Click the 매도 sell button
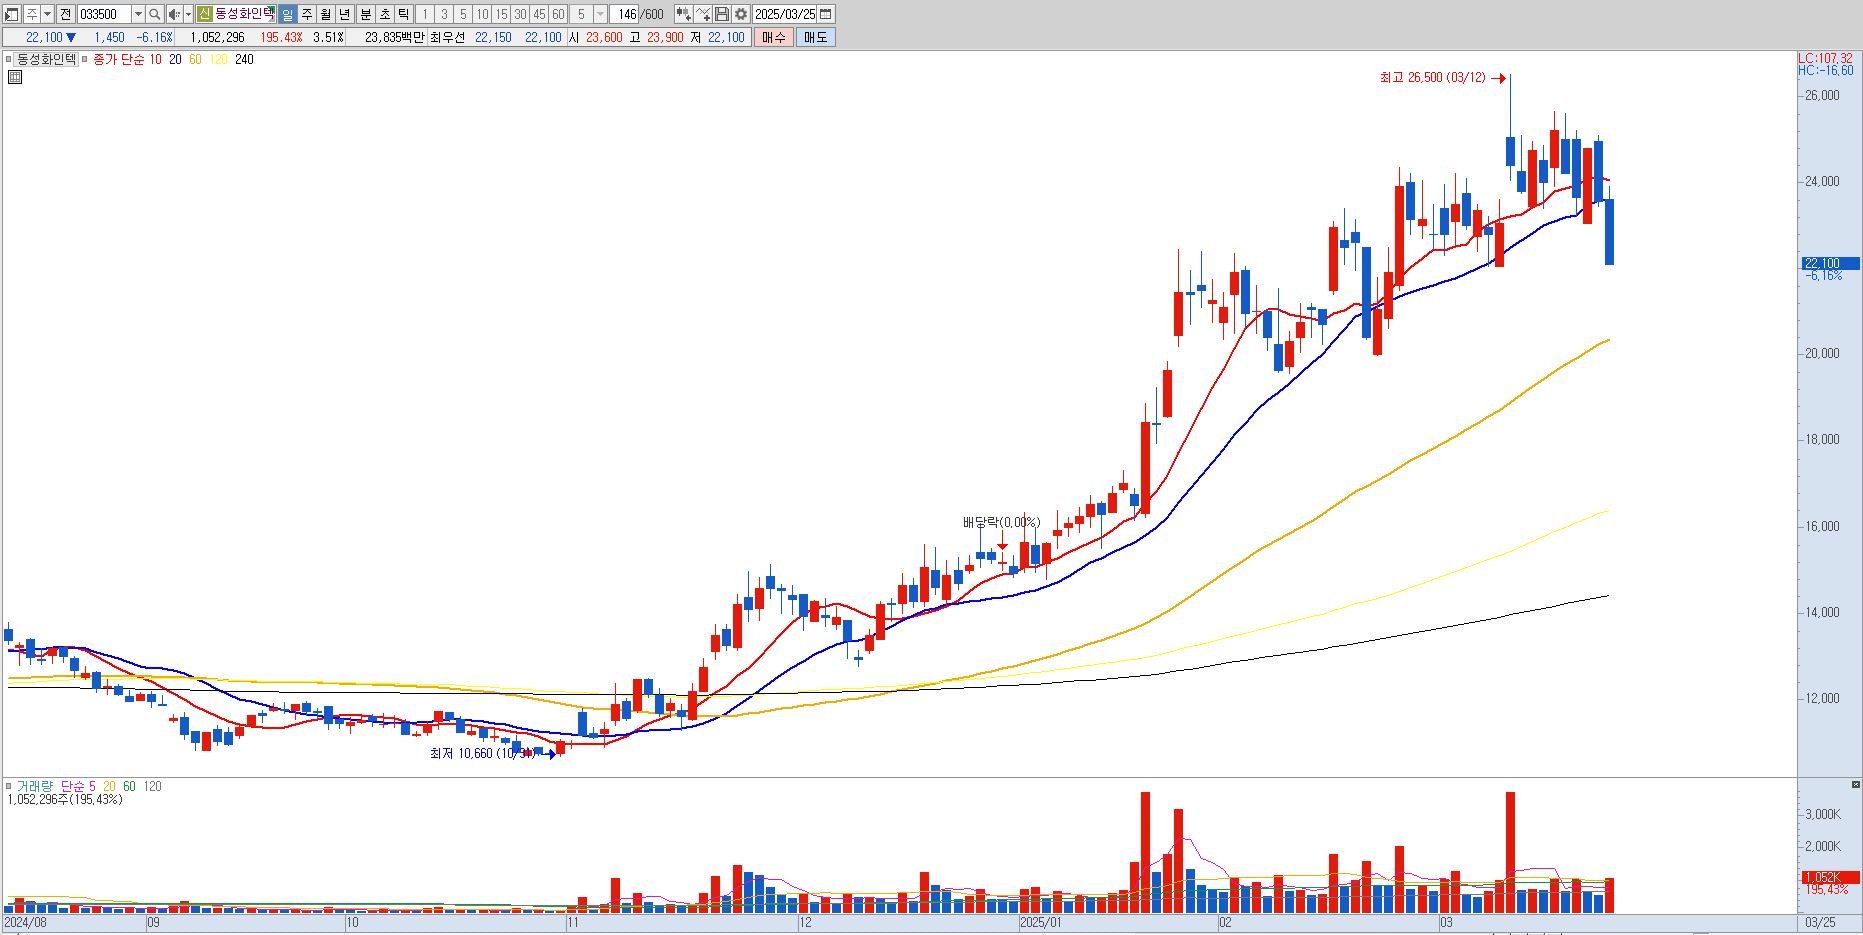Screen dimensions: 1863x935 pyautogui.click(x=815, y=37)
